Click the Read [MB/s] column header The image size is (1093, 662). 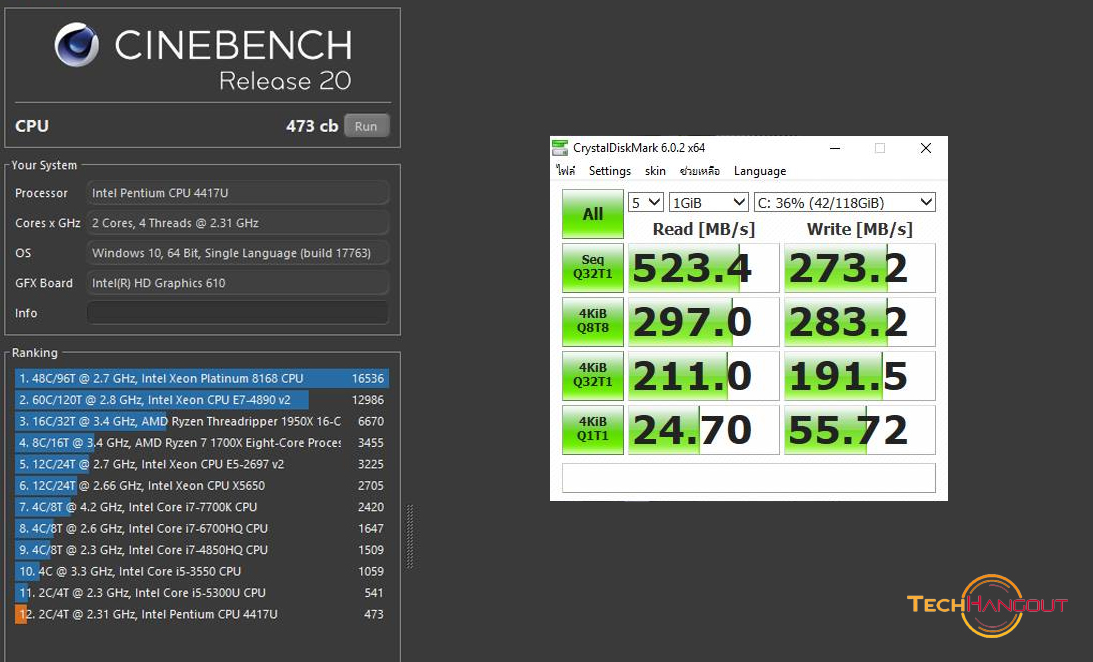(703, 229)
